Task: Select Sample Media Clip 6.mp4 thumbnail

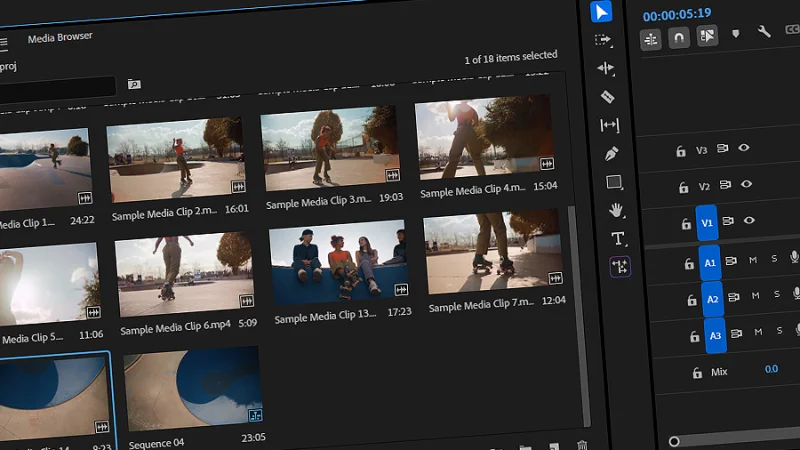Action: (x=185, y=274)
